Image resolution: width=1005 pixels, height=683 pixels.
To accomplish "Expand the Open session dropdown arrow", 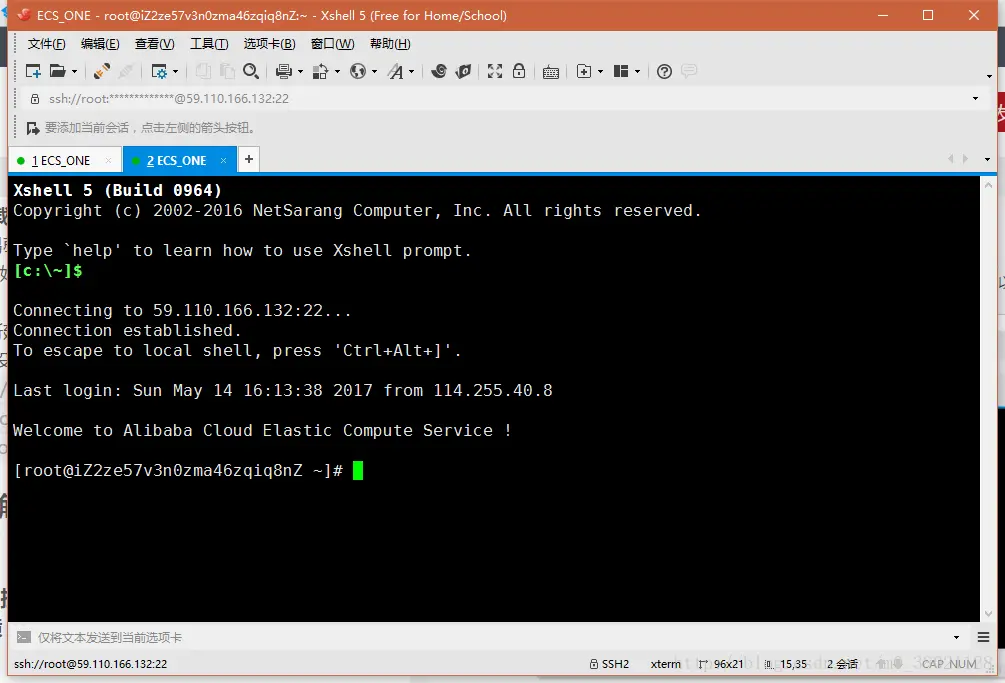I will tap(74, 71).
